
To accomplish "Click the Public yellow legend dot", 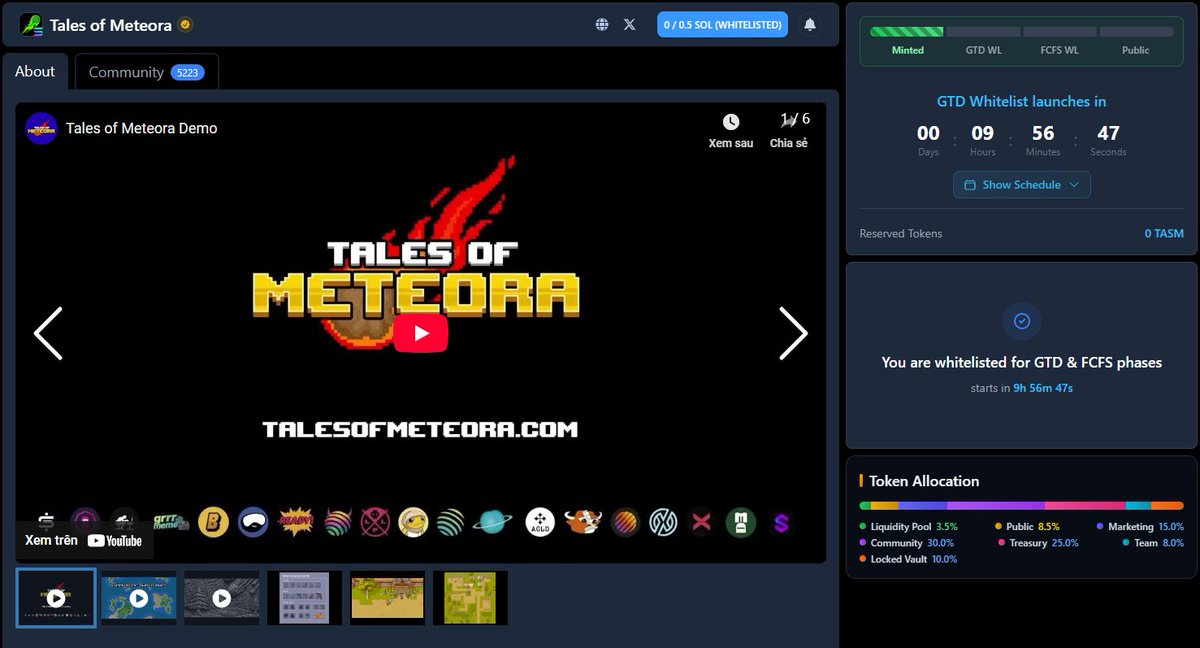I will tap(998, 526).
